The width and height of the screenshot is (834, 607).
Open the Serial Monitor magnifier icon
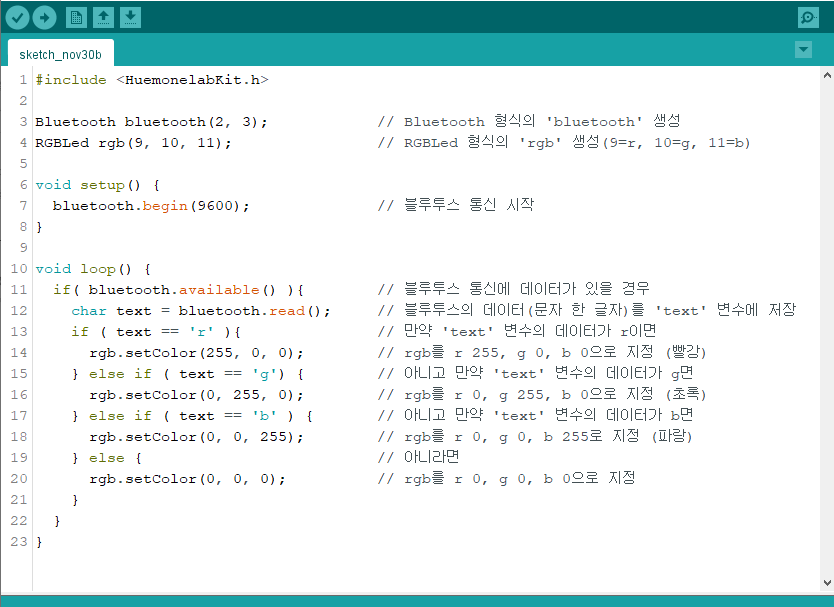pyautogui.click(x=808, y=18)
